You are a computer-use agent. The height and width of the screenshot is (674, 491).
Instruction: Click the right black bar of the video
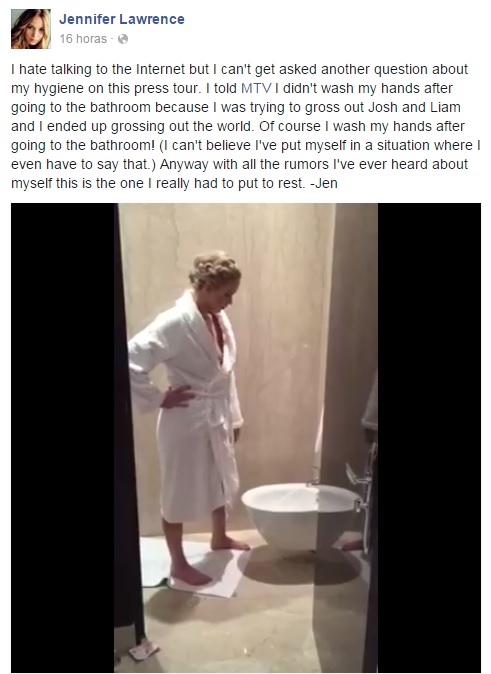(429, 438)
